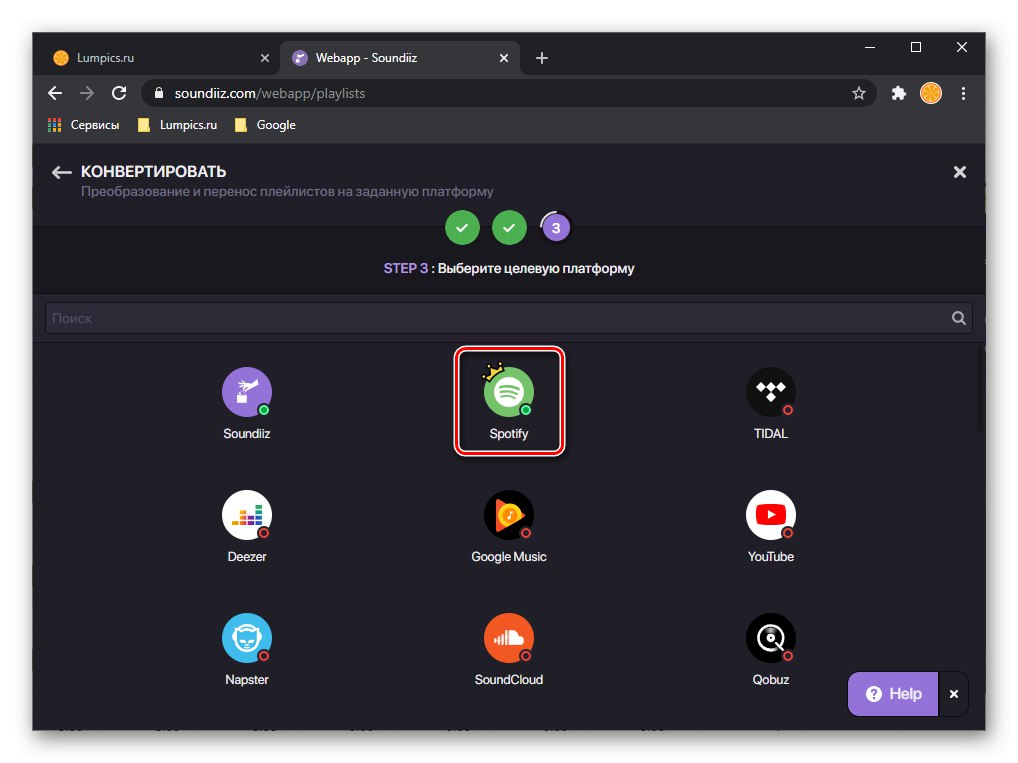Open the browser profile avatar
The width and height of the screenshot is (1018, 763).
(931, 94)
